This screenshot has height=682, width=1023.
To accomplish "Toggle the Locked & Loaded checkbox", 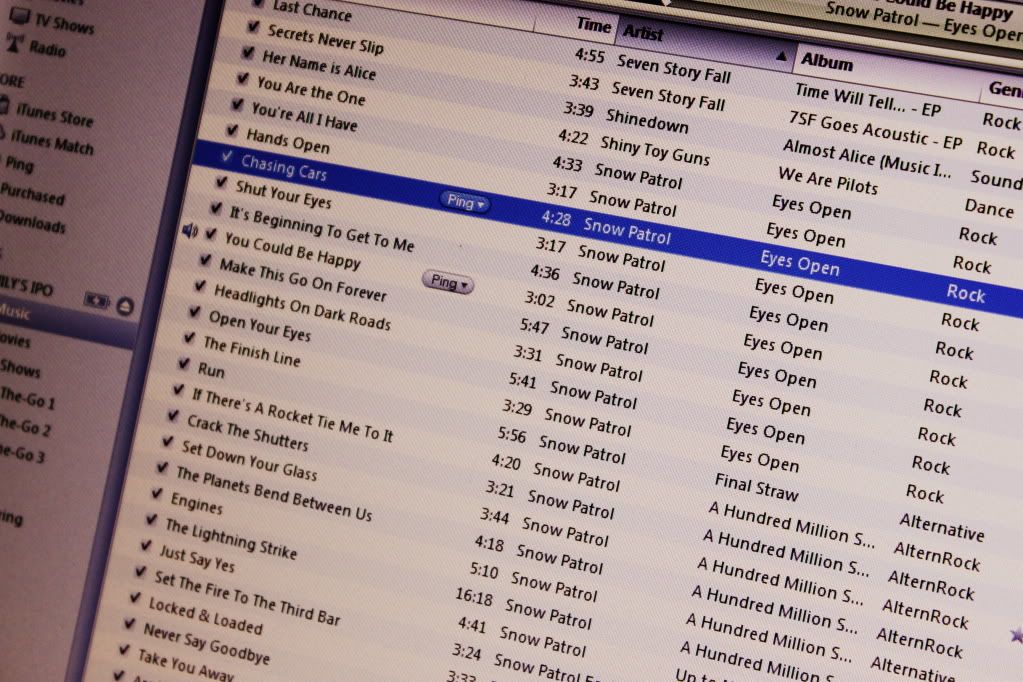I will pyautogui.click(x=135, y=598).
